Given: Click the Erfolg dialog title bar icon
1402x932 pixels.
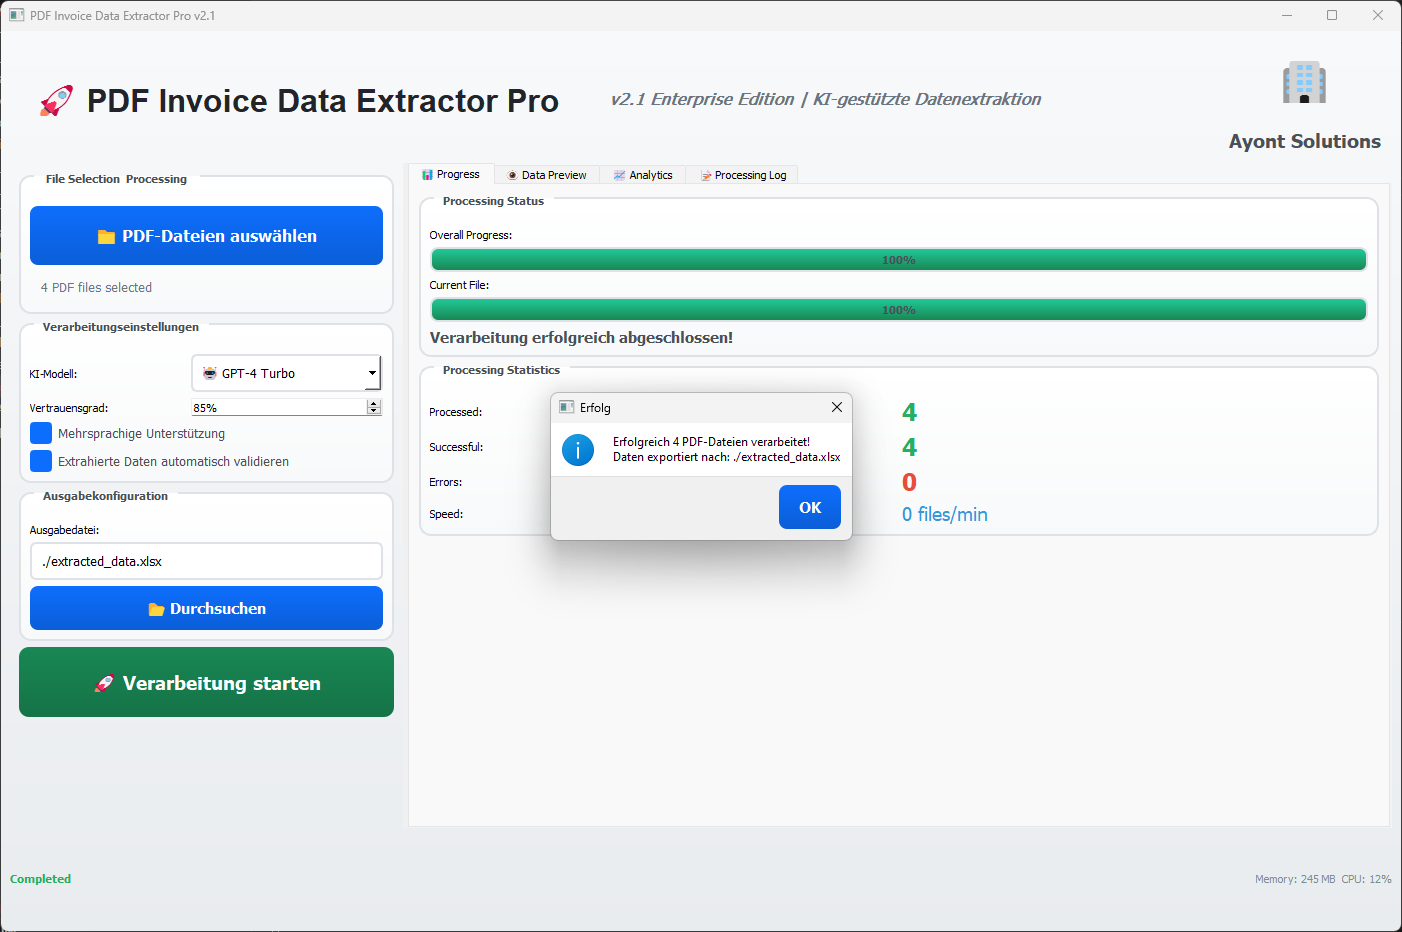Looking at the screenshot, I should click(x=567, y=407).
